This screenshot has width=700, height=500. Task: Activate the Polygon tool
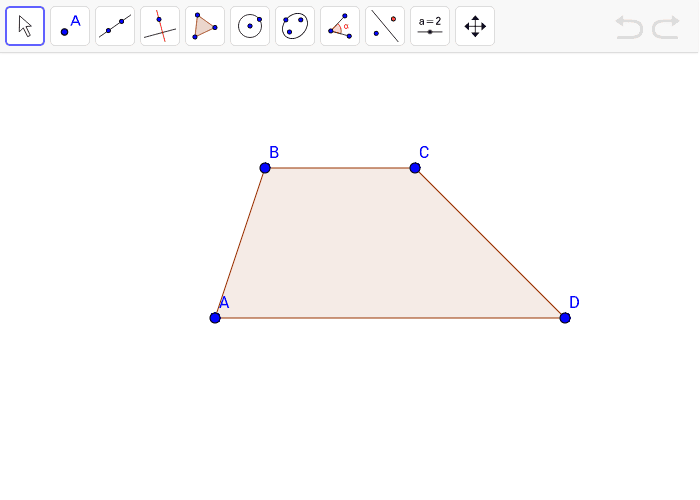205,26
